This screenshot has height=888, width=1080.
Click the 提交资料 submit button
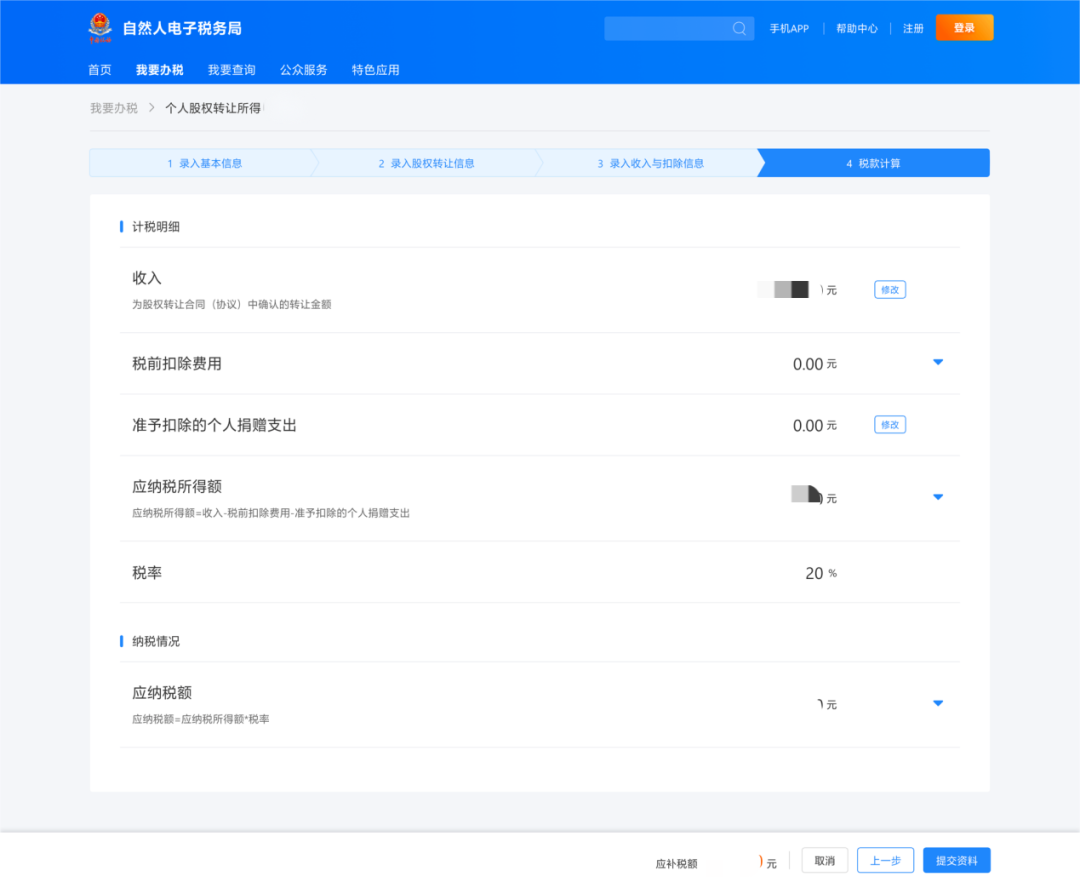(956, 861)
